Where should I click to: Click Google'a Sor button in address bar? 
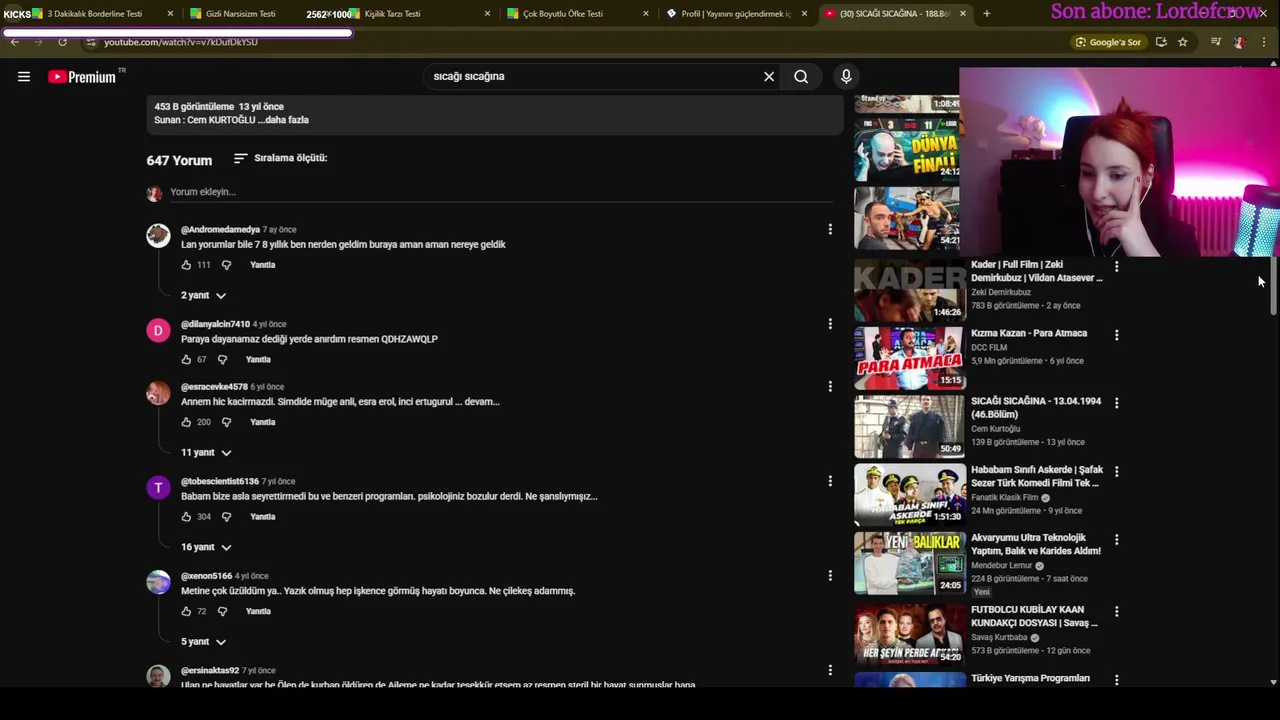(x=1108, y=42)
